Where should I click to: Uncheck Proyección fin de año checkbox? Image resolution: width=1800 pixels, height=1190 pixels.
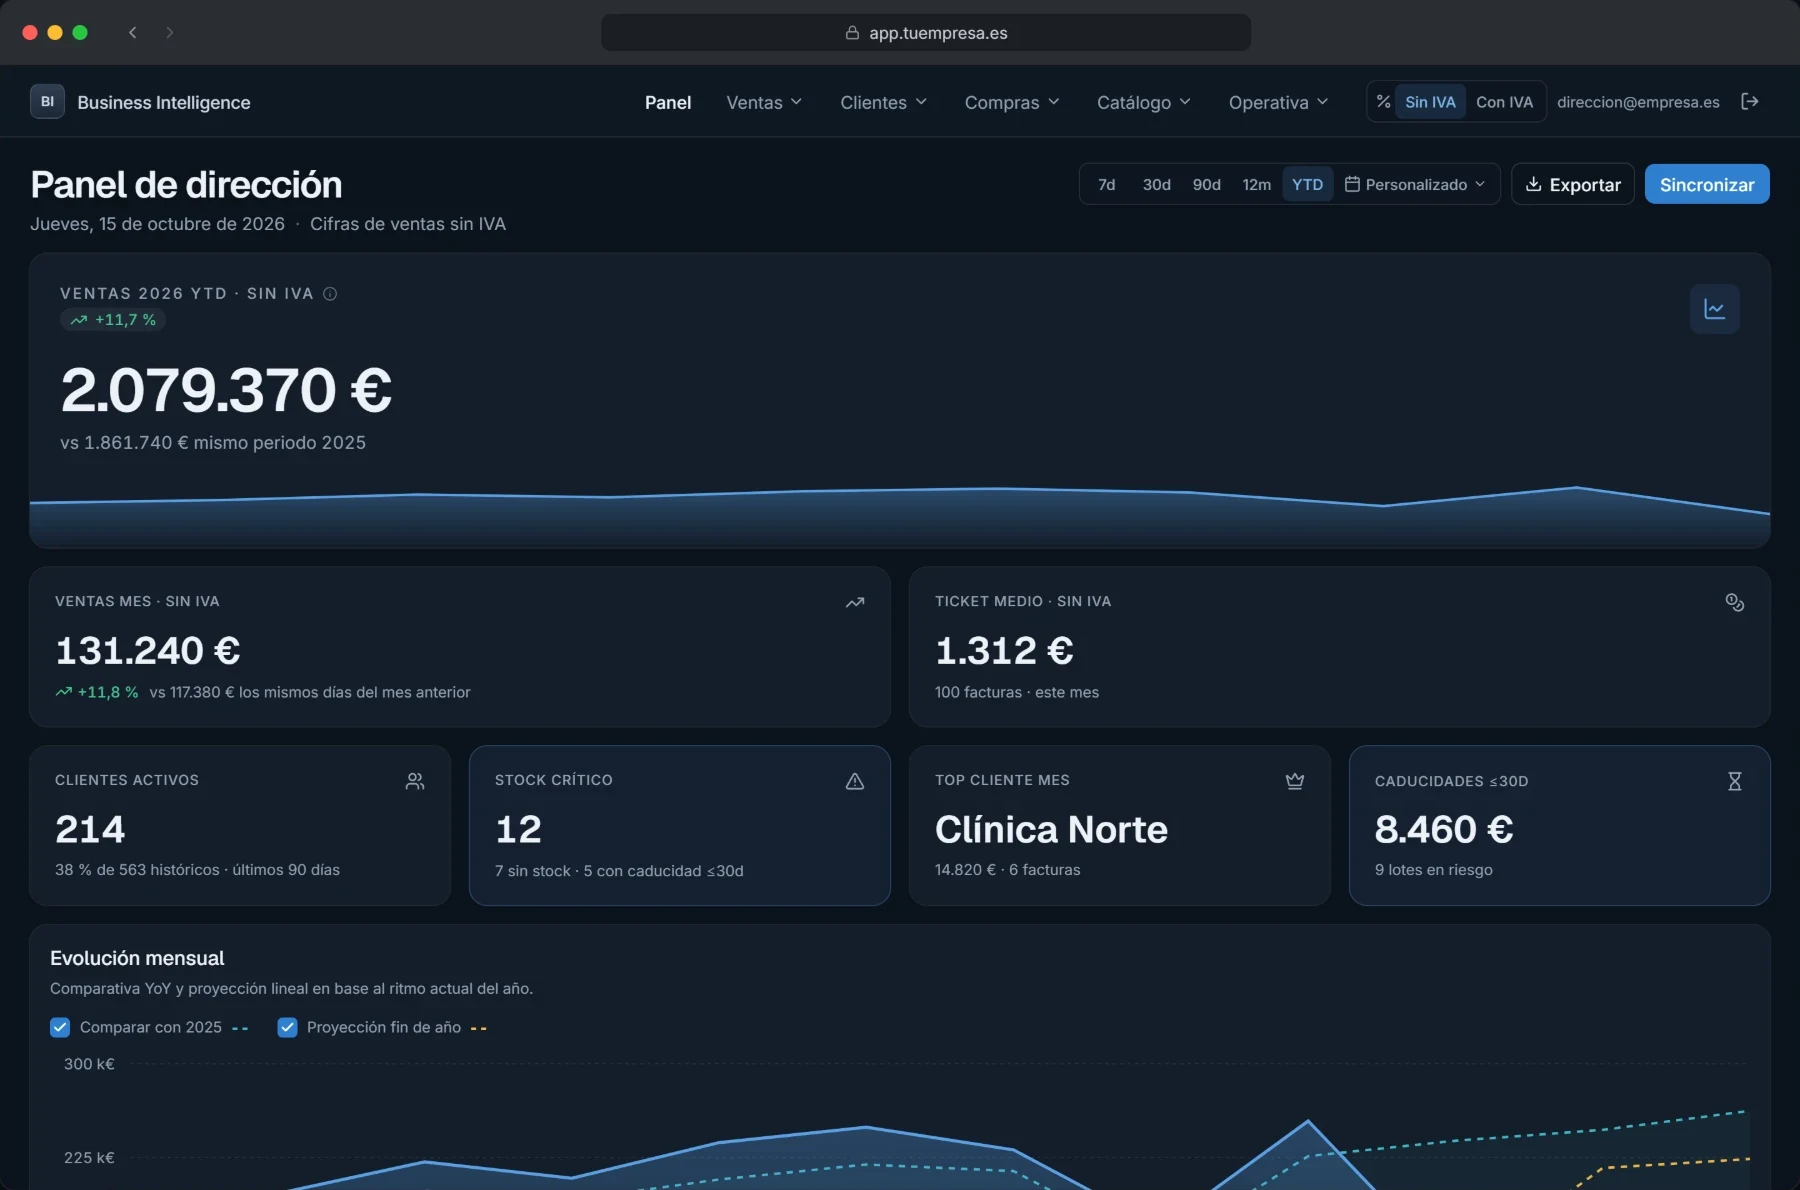287,1027
